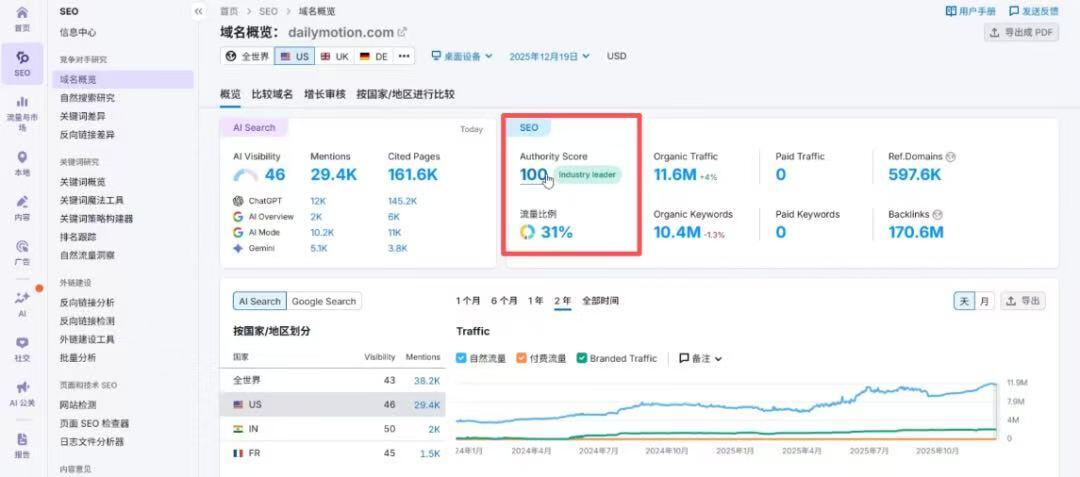Open dailymotion.com external link icon
1080x477 pixels.
[402, 32]
